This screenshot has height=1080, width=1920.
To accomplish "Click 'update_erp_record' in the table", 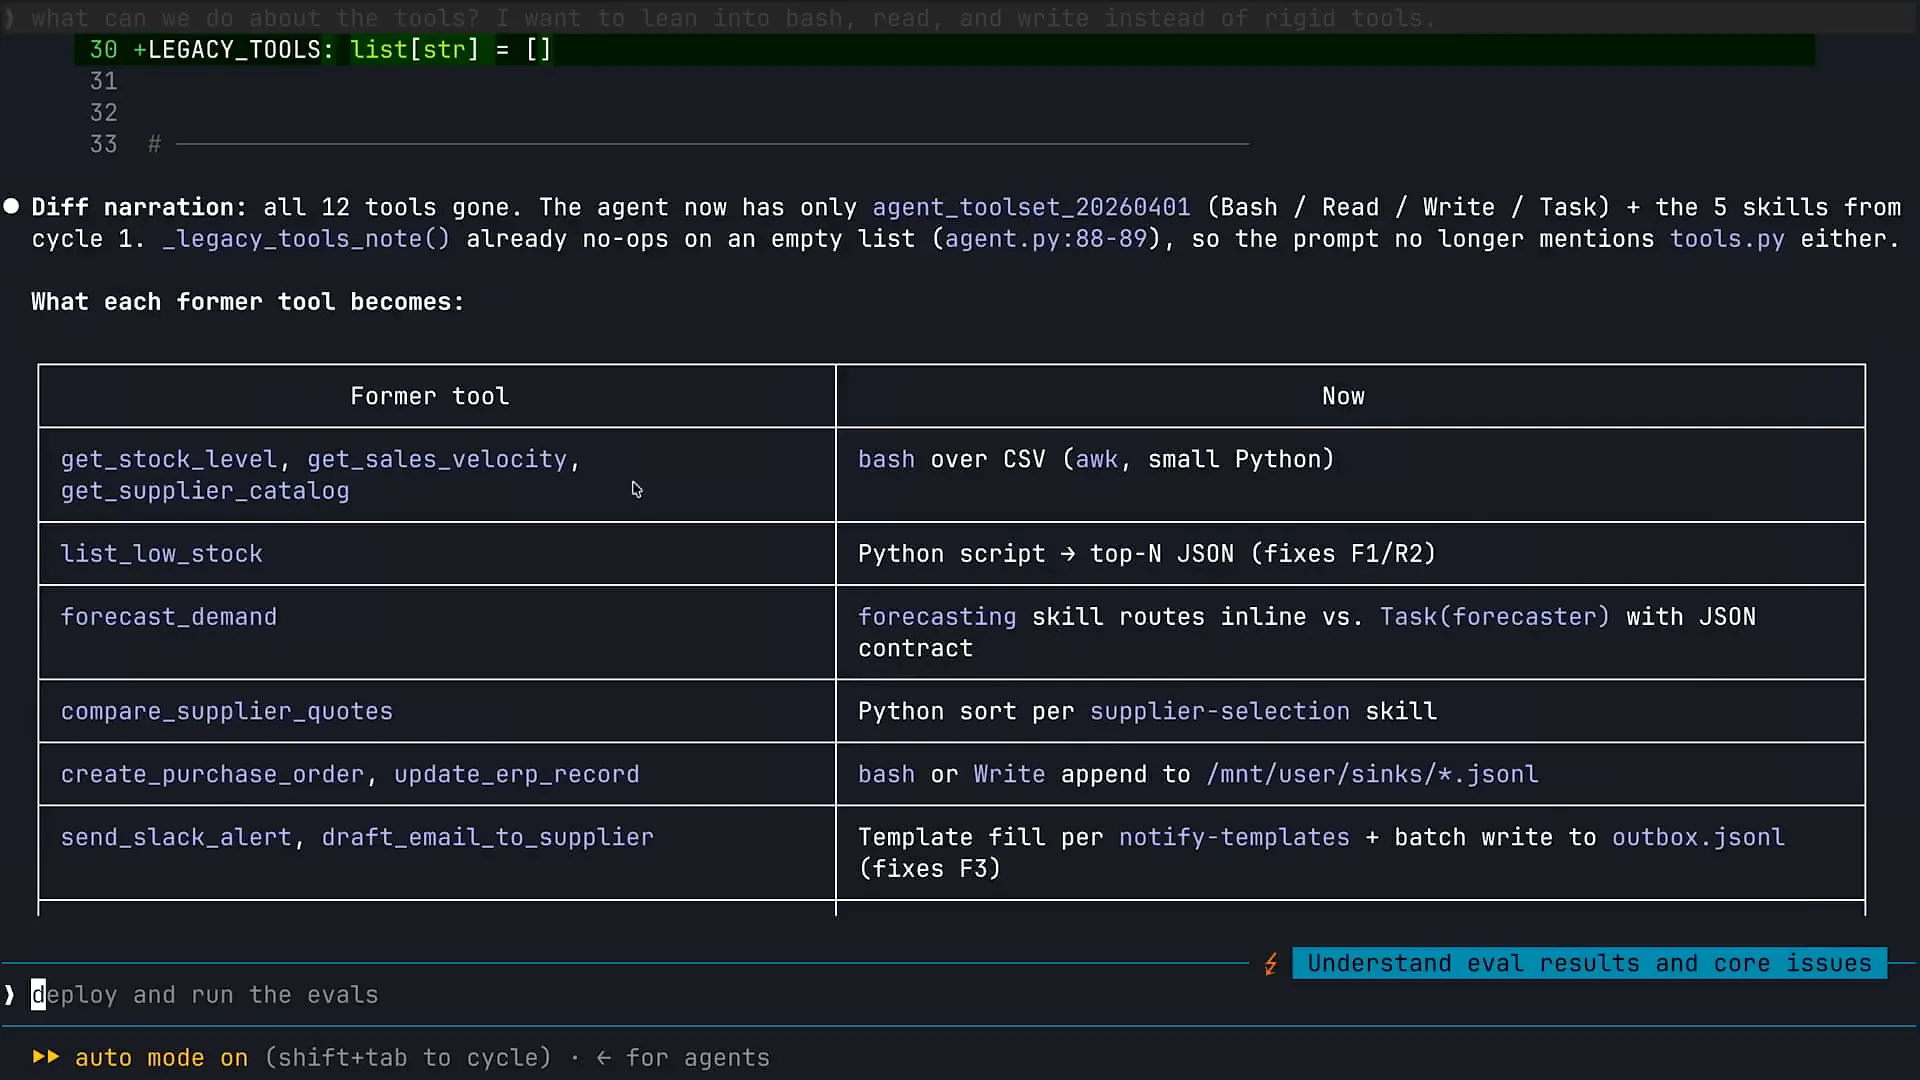I will [x=517, y=774].
